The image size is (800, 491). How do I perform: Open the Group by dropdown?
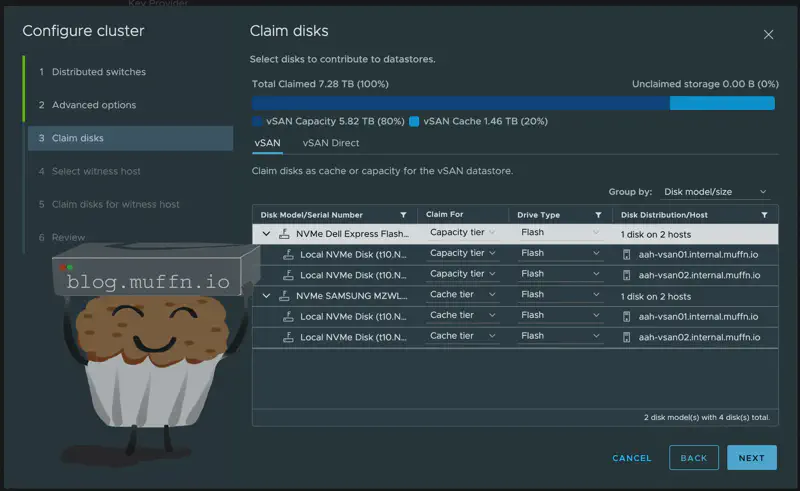715,192
